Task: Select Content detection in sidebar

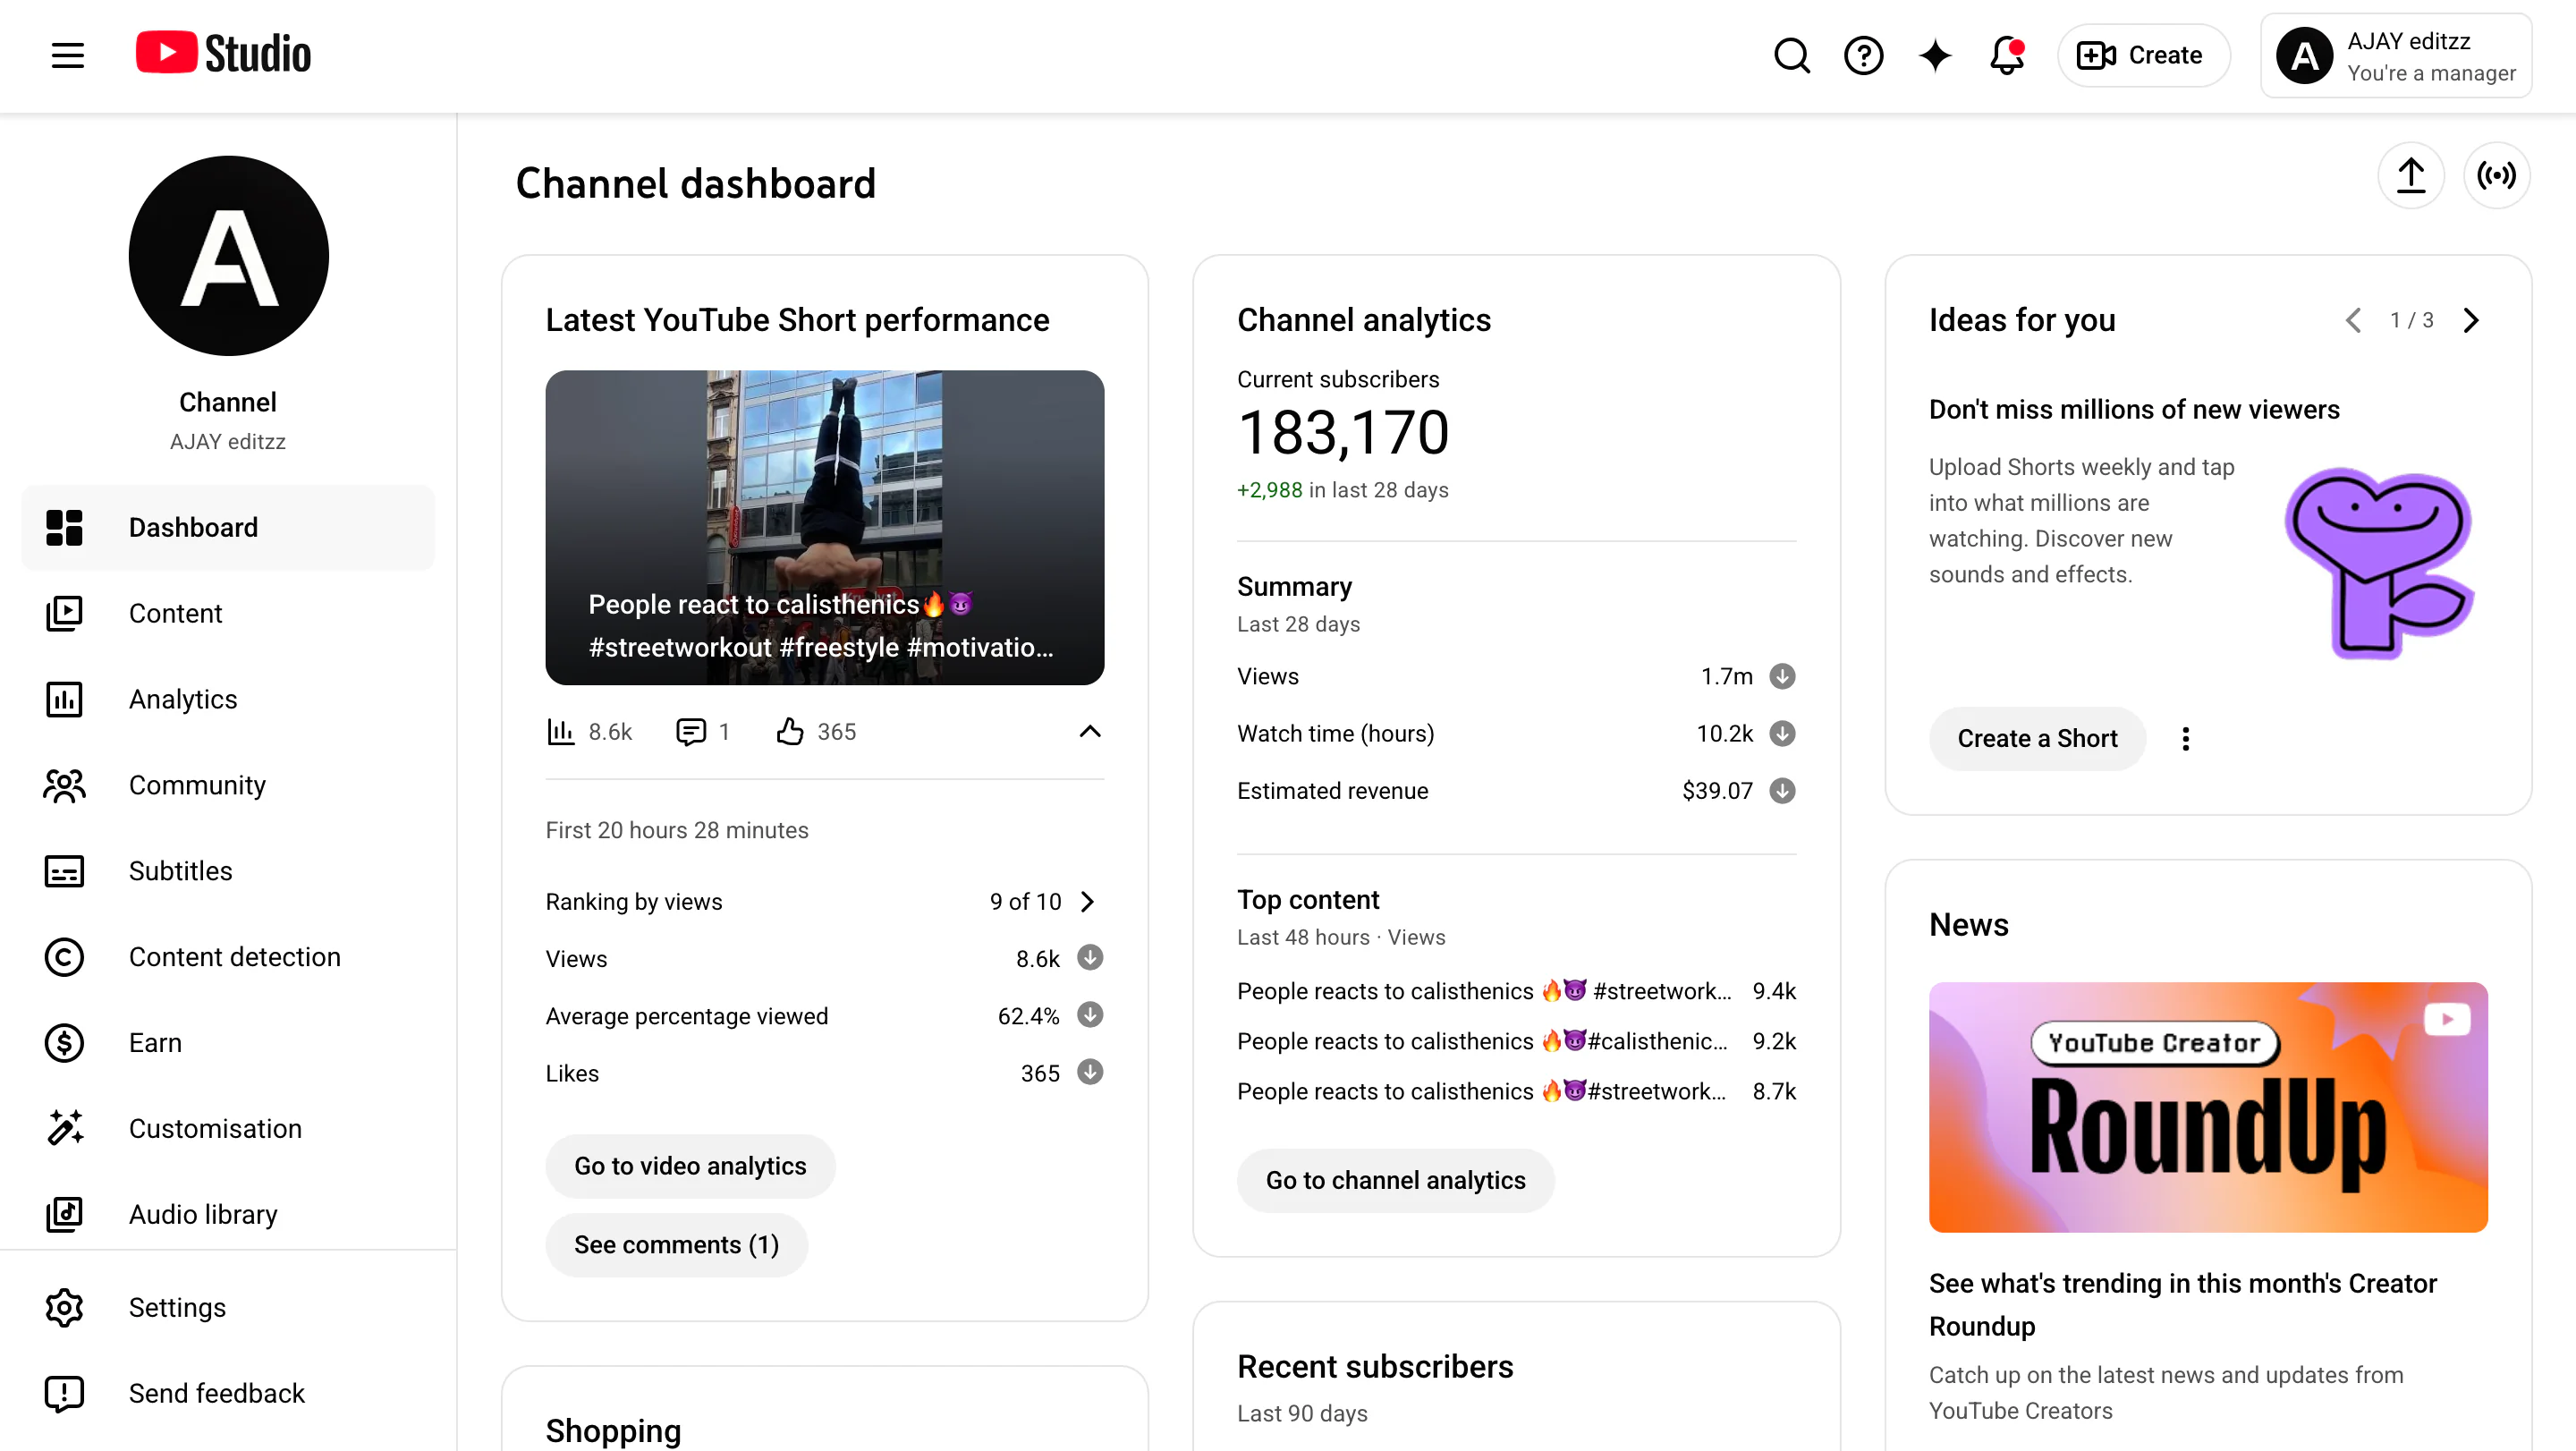Action: point(234,957)
